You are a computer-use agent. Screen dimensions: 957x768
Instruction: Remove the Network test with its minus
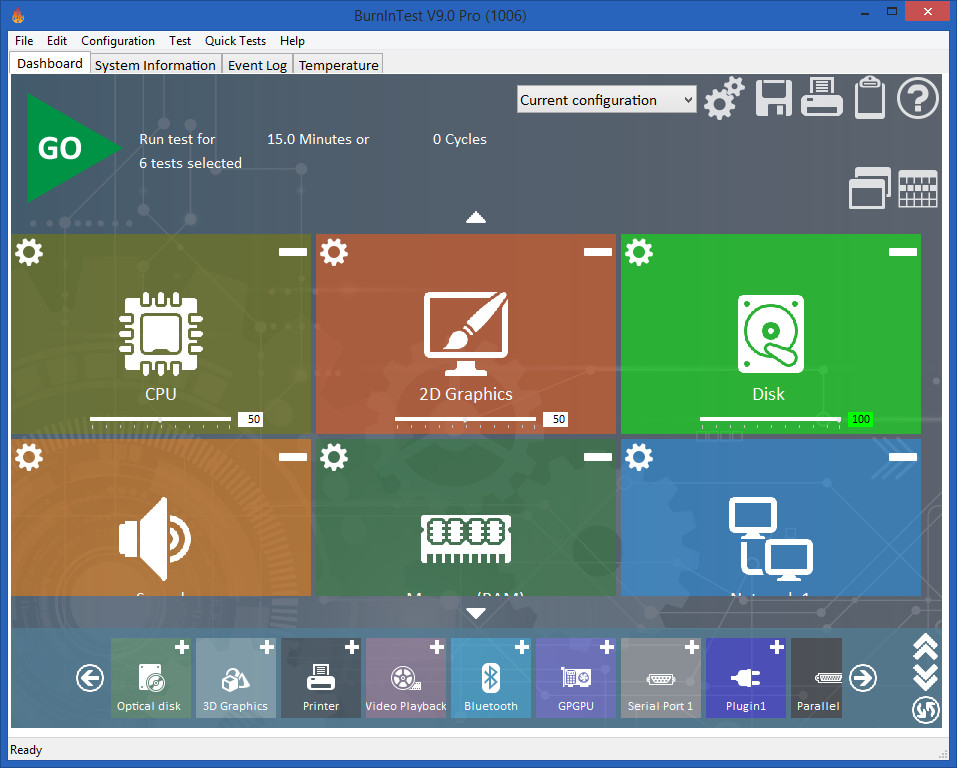click(903, 457)
